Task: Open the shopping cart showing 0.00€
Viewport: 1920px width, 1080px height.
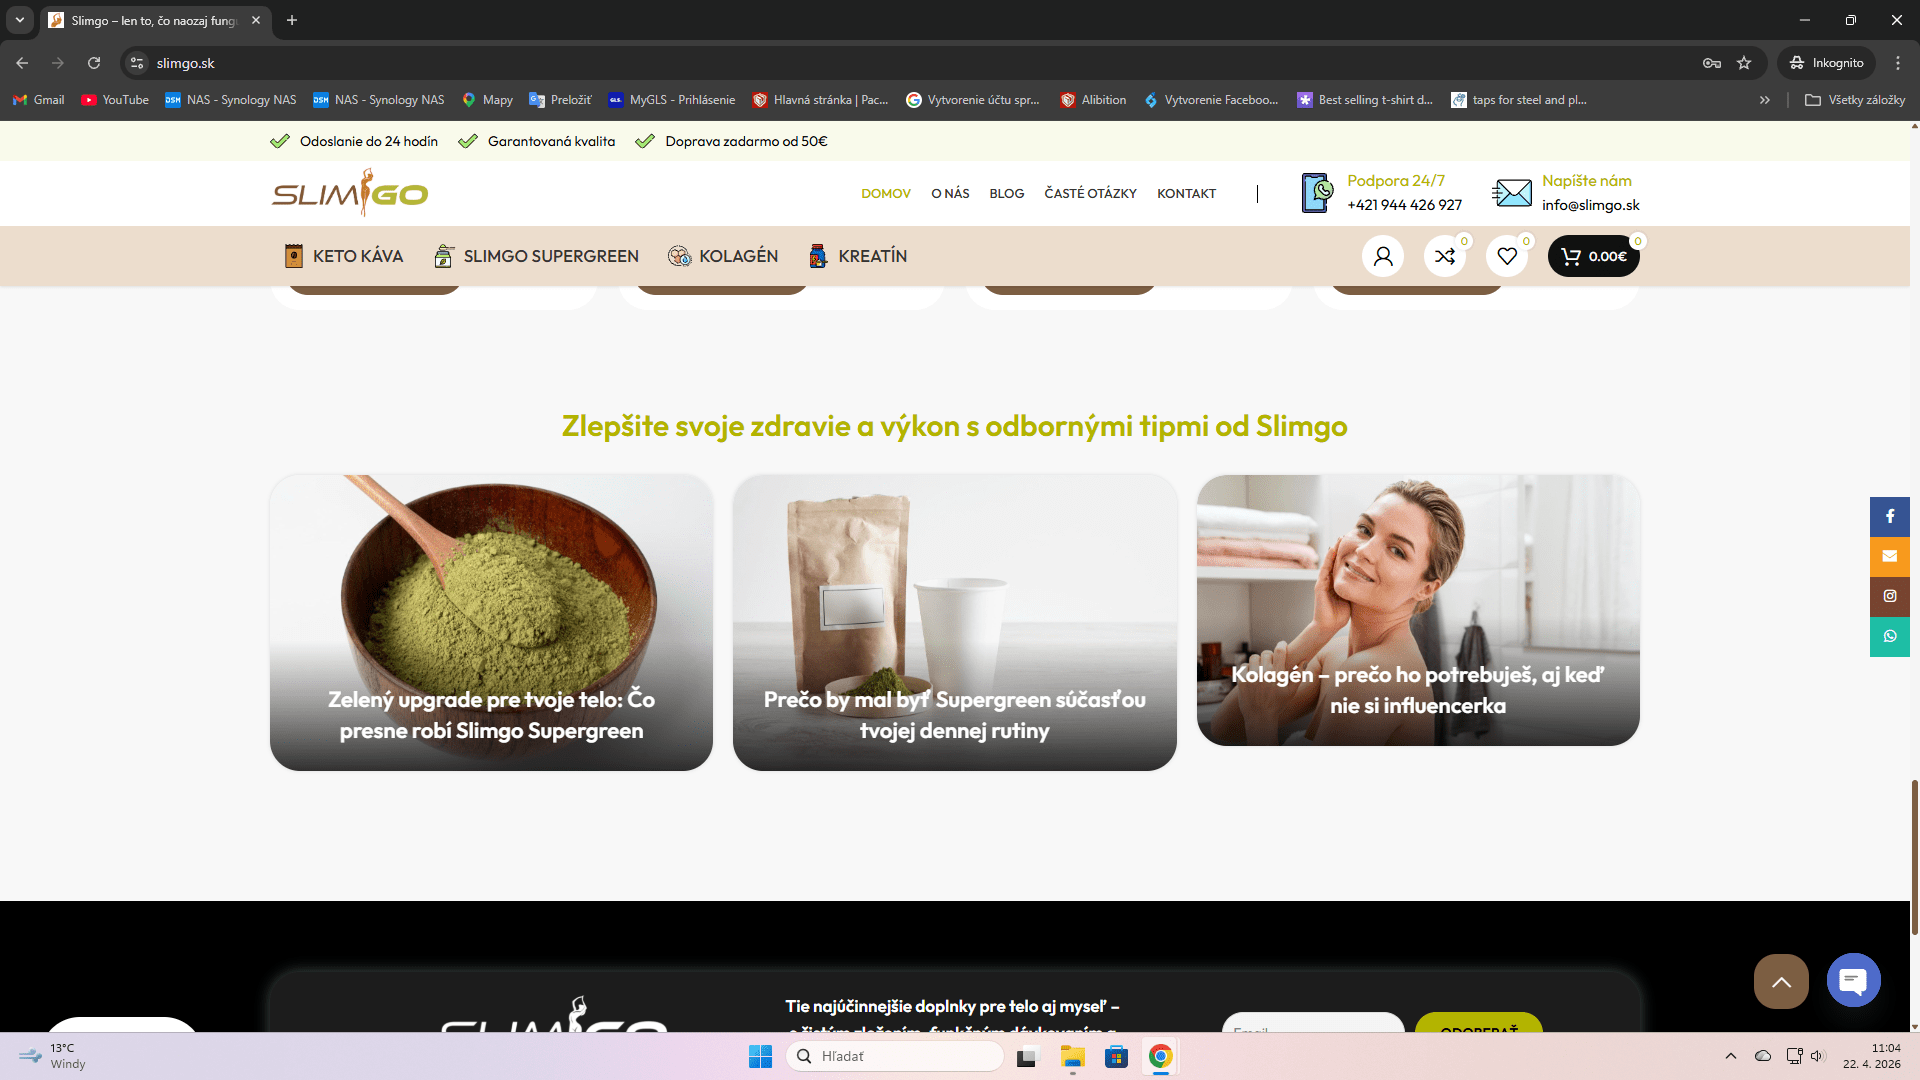Action: pos(1593,256)
